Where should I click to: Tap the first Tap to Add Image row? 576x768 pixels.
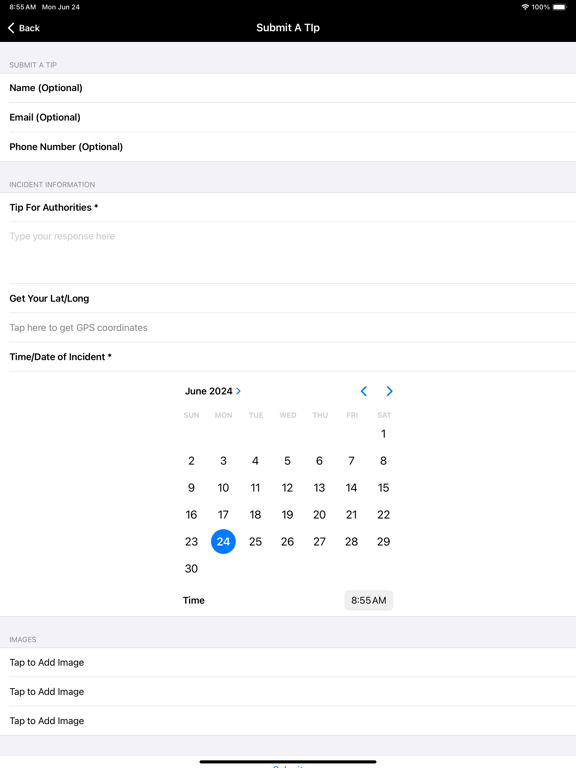coord(288,663)
